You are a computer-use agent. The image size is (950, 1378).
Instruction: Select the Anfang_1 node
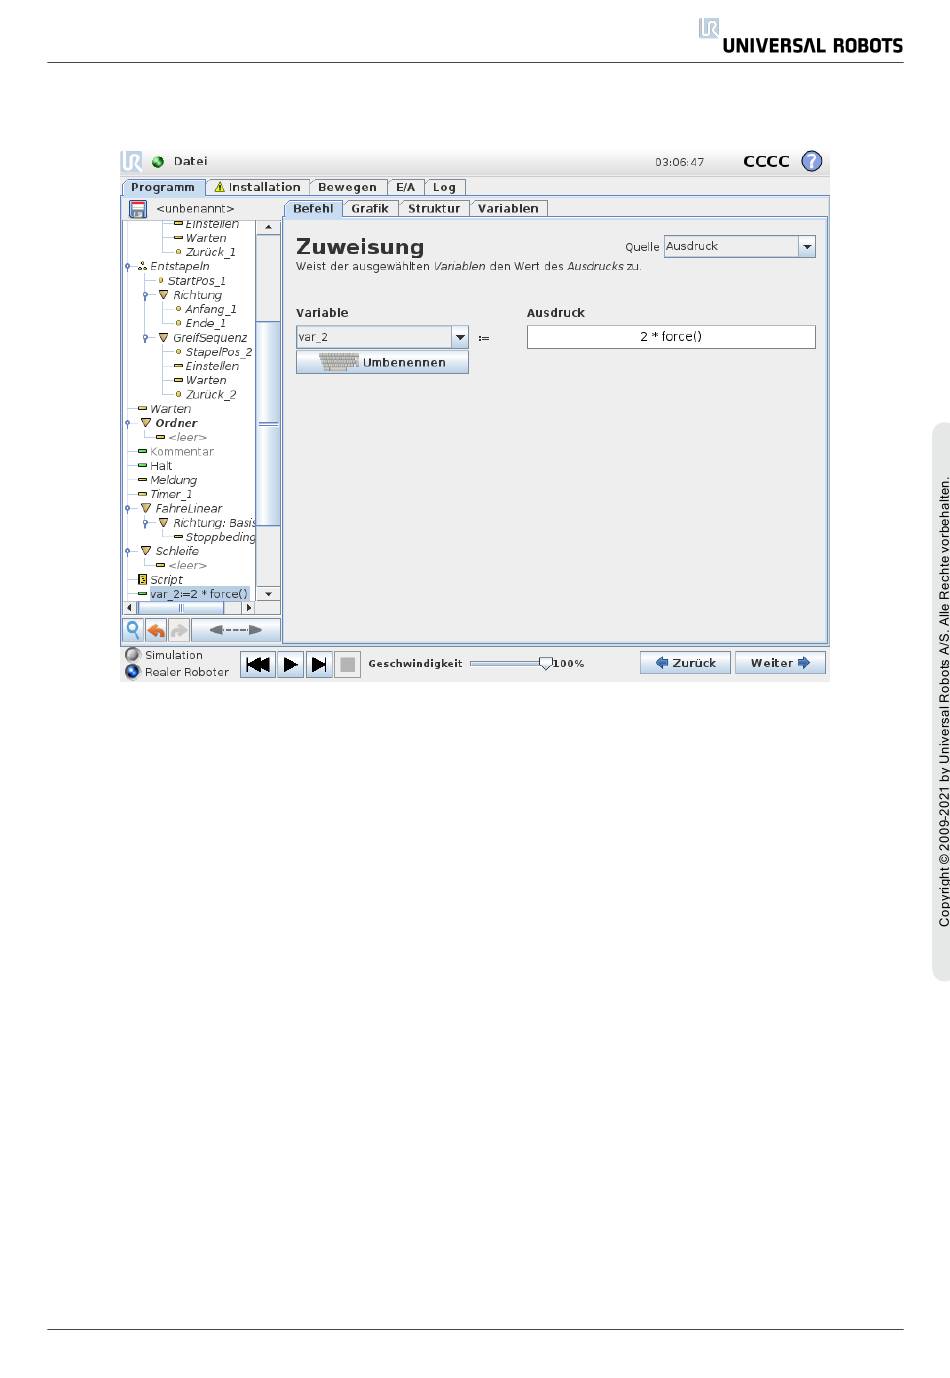click(210, 309)
